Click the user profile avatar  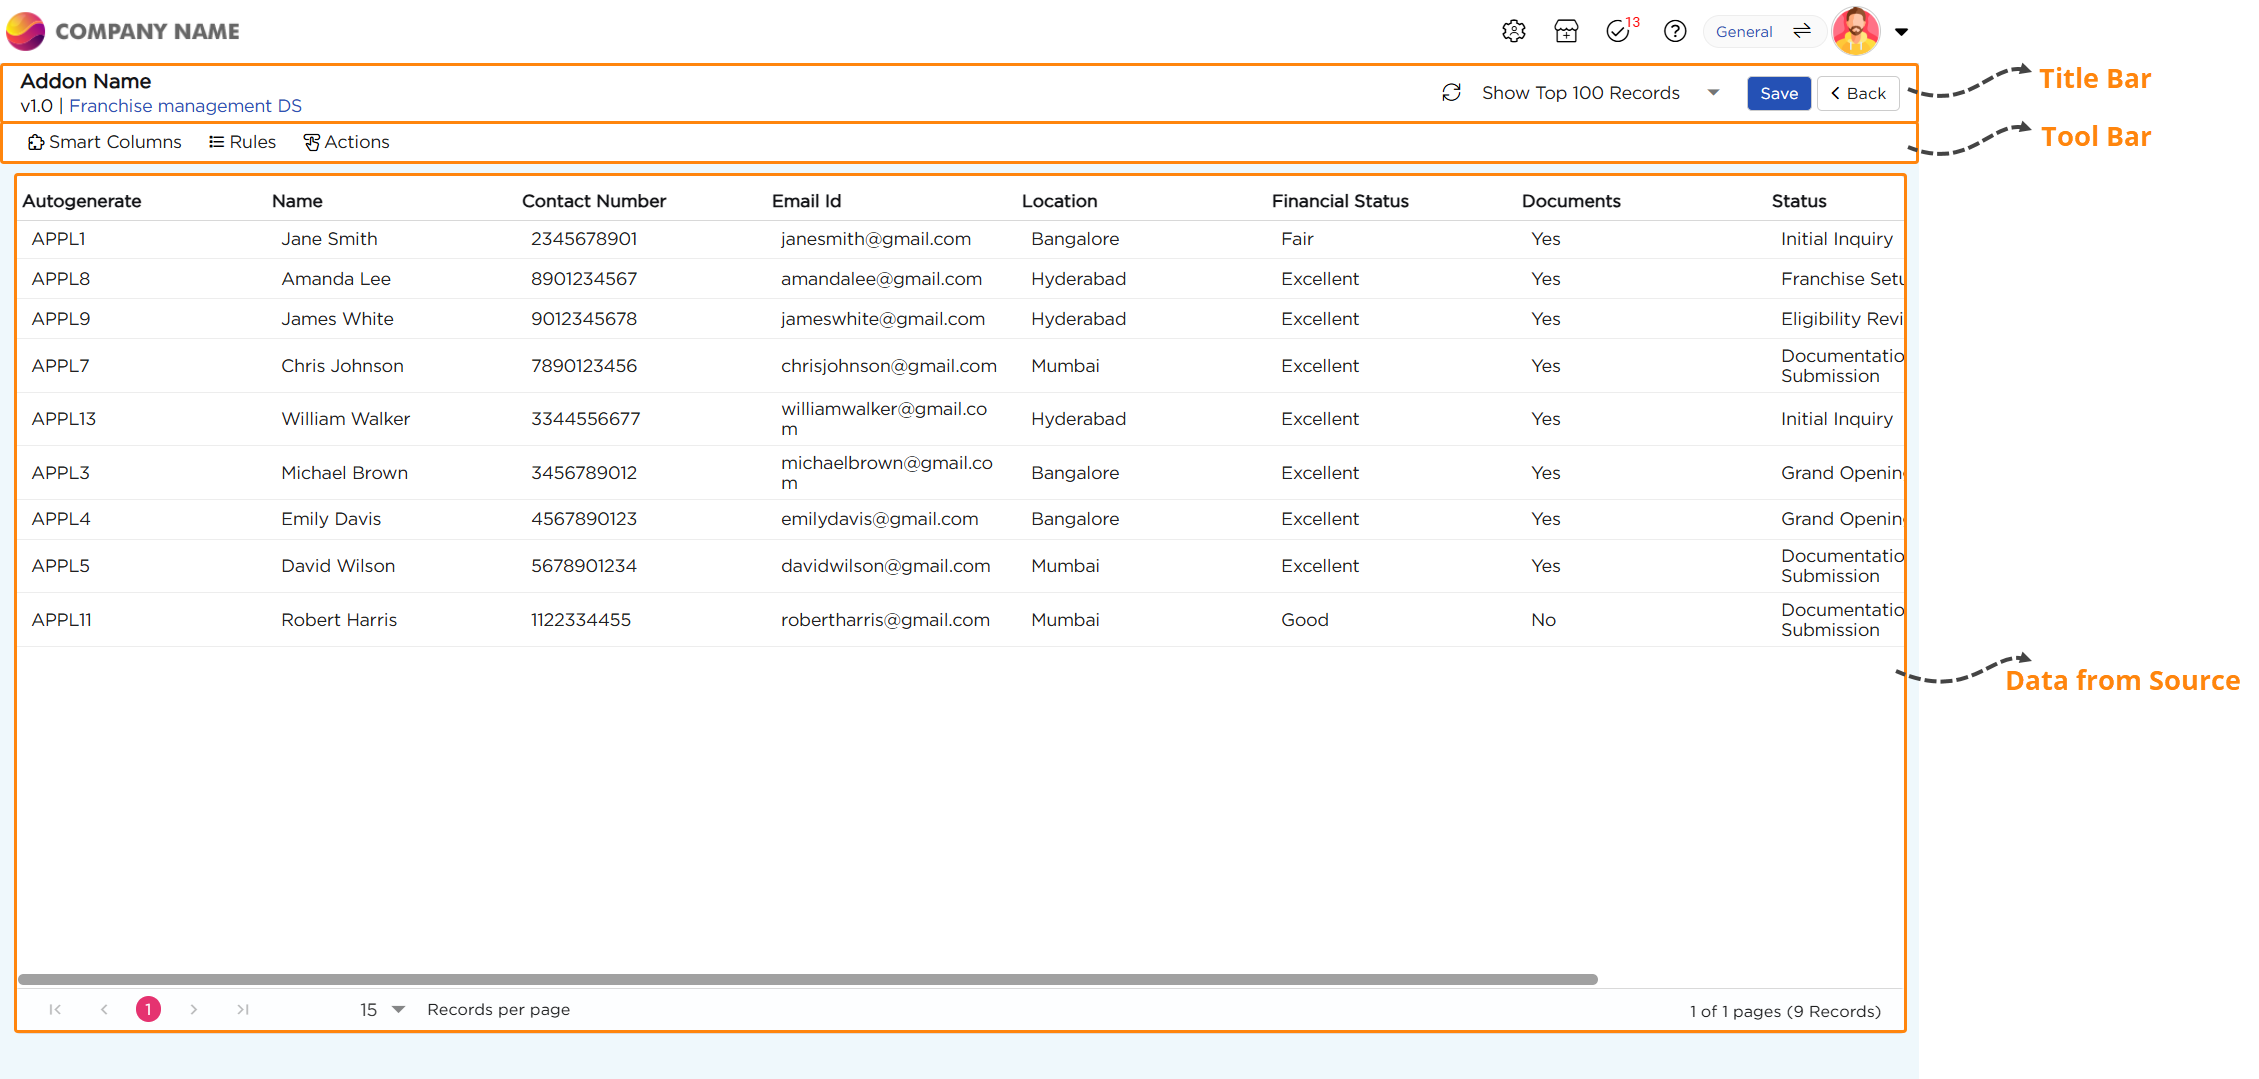coord(1855,31)
